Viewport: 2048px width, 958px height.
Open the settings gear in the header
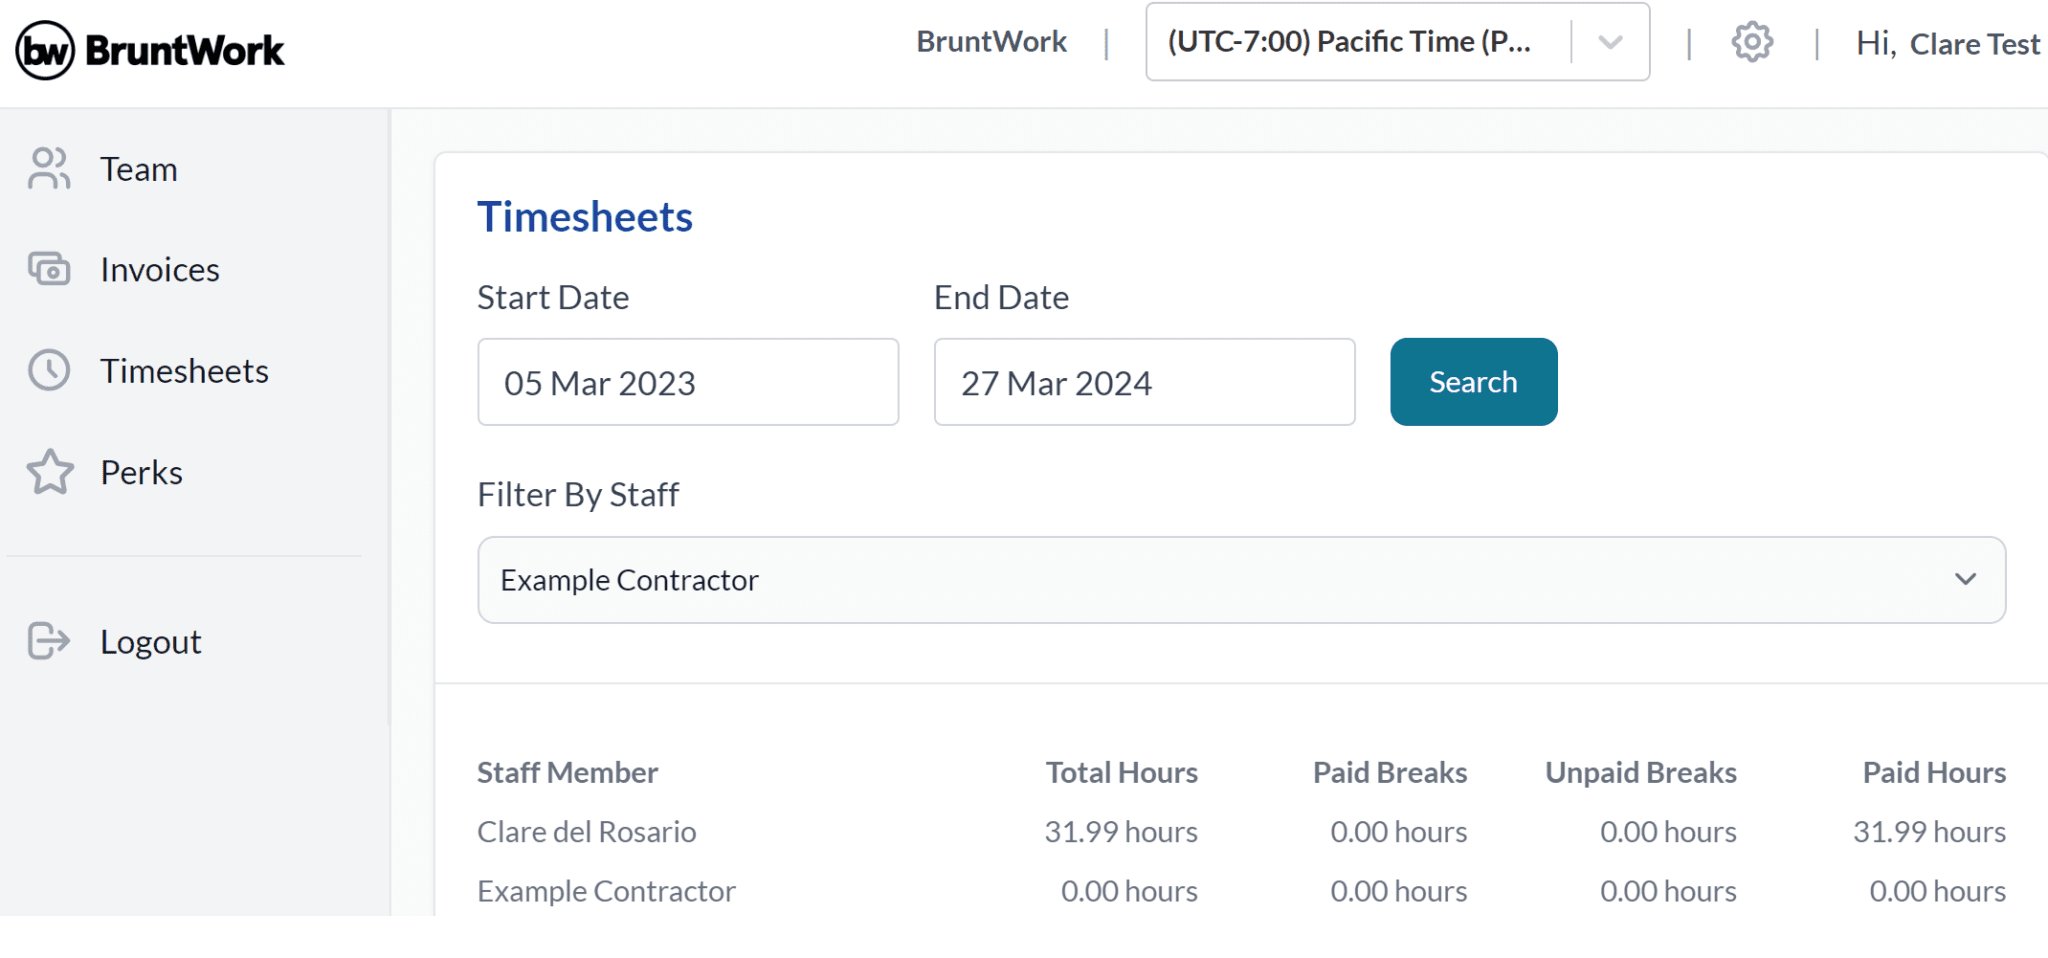coord(1751,41)
